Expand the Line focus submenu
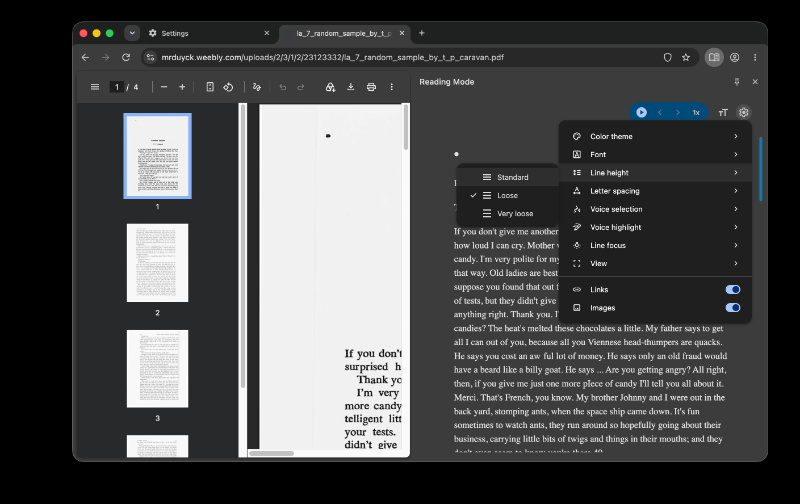 coord(655,245)
